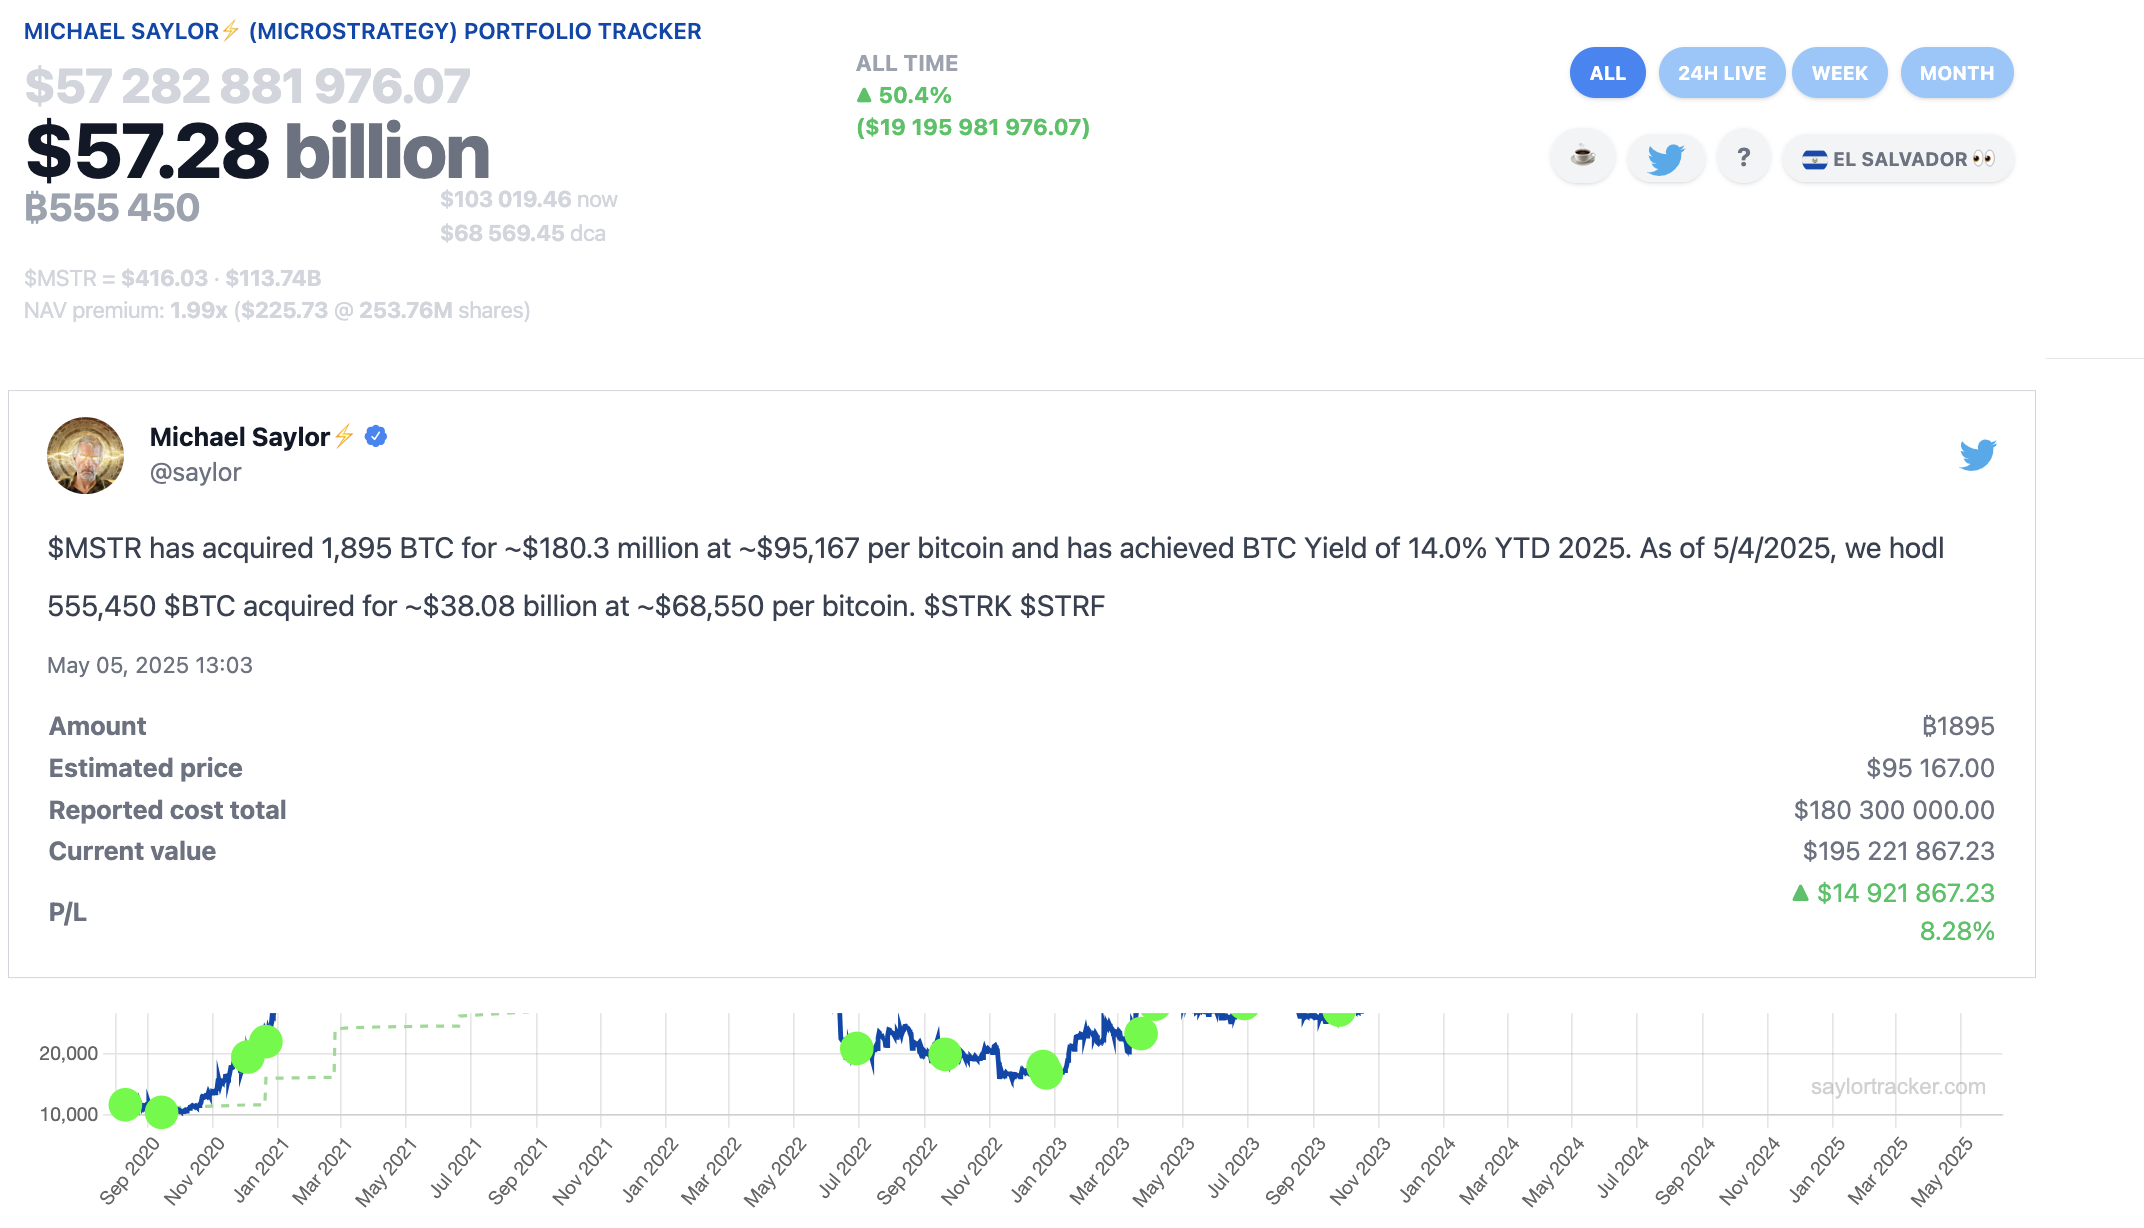
Task: Click the $14 921 867.23 P/L gain
Action: [x=1893, y=893]
